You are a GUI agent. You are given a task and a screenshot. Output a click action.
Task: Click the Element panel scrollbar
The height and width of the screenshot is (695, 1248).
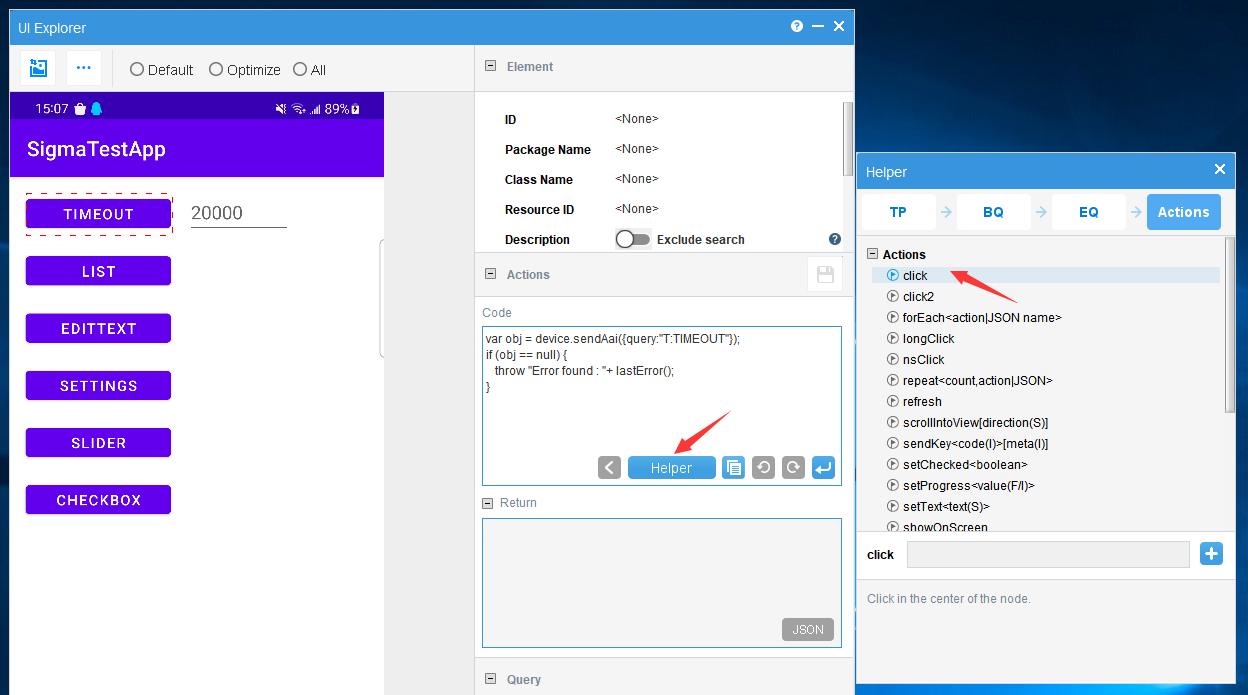(x=848, y=140)
